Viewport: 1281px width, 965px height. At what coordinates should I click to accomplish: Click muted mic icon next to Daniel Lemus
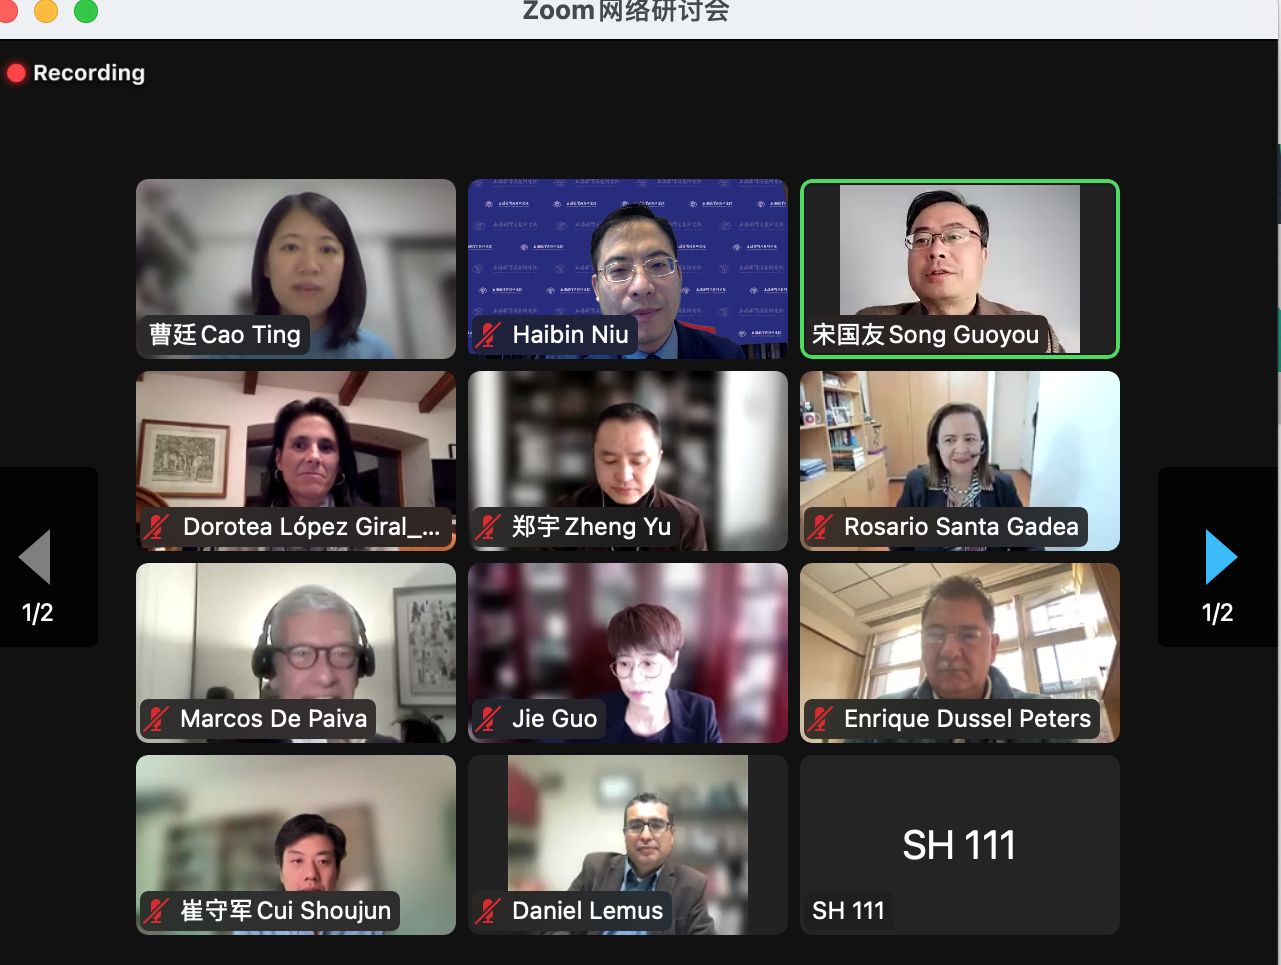(488, 911)
